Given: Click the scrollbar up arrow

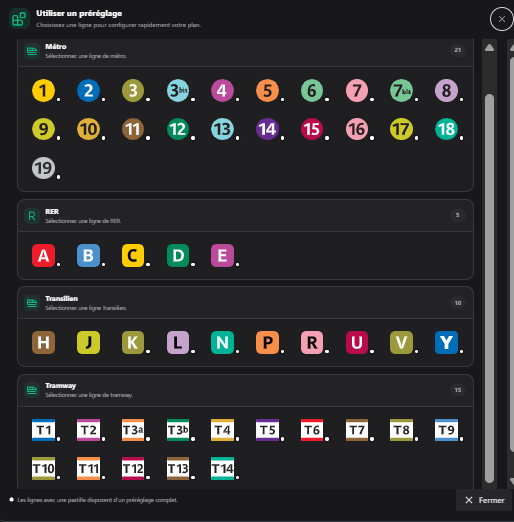Looking at the screenshot, I should (489, 48).
